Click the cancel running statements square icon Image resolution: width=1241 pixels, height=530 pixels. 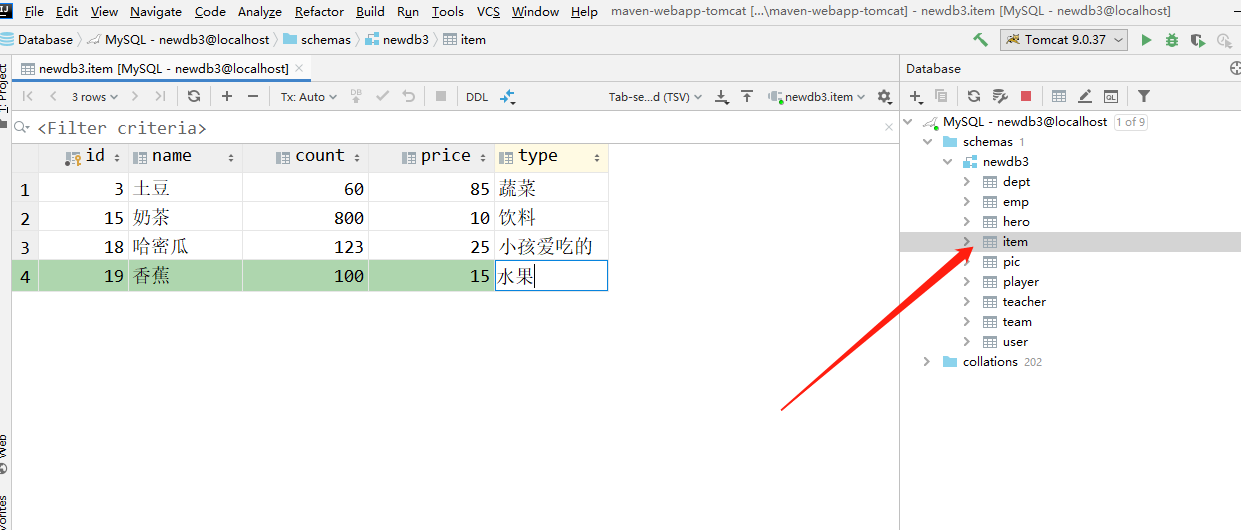[x=441, y=97]
